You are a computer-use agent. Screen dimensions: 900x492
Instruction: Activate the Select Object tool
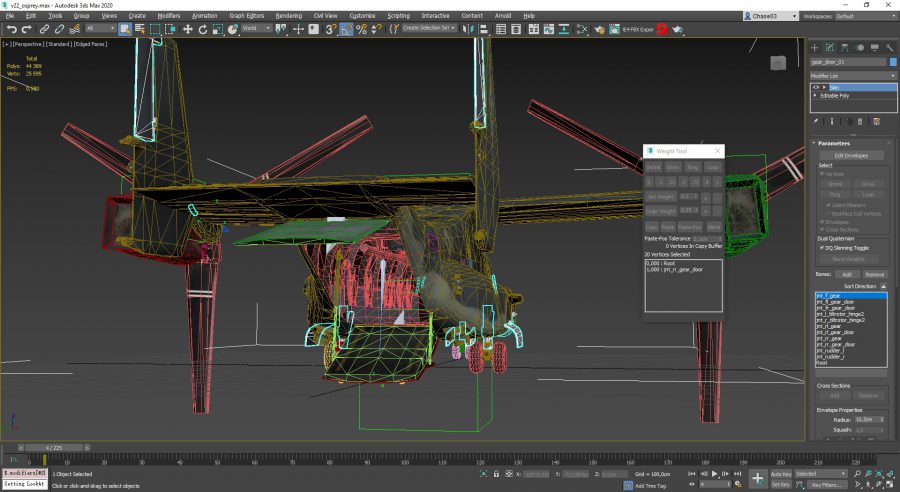[125, 29]
